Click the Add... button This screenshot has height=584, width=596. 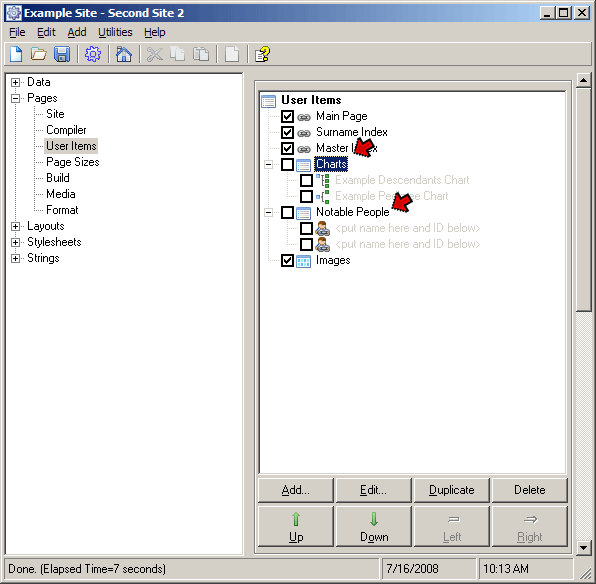point(296,490)
